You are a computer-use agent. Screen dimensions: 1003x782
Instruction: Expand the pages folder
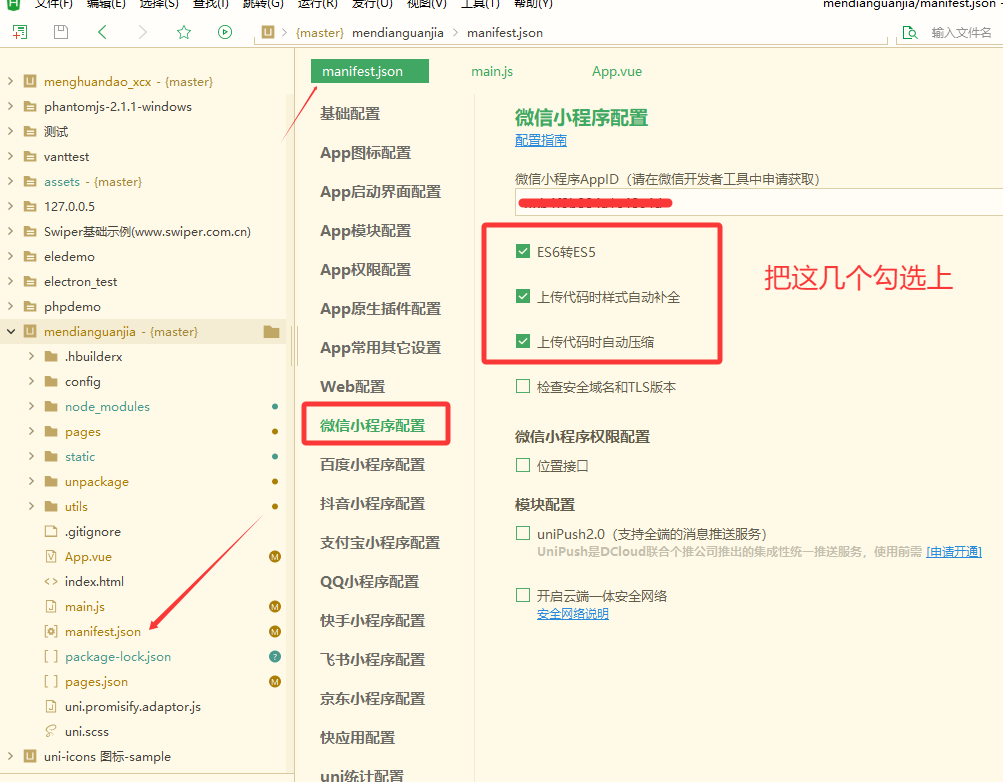tap(31, 431)
